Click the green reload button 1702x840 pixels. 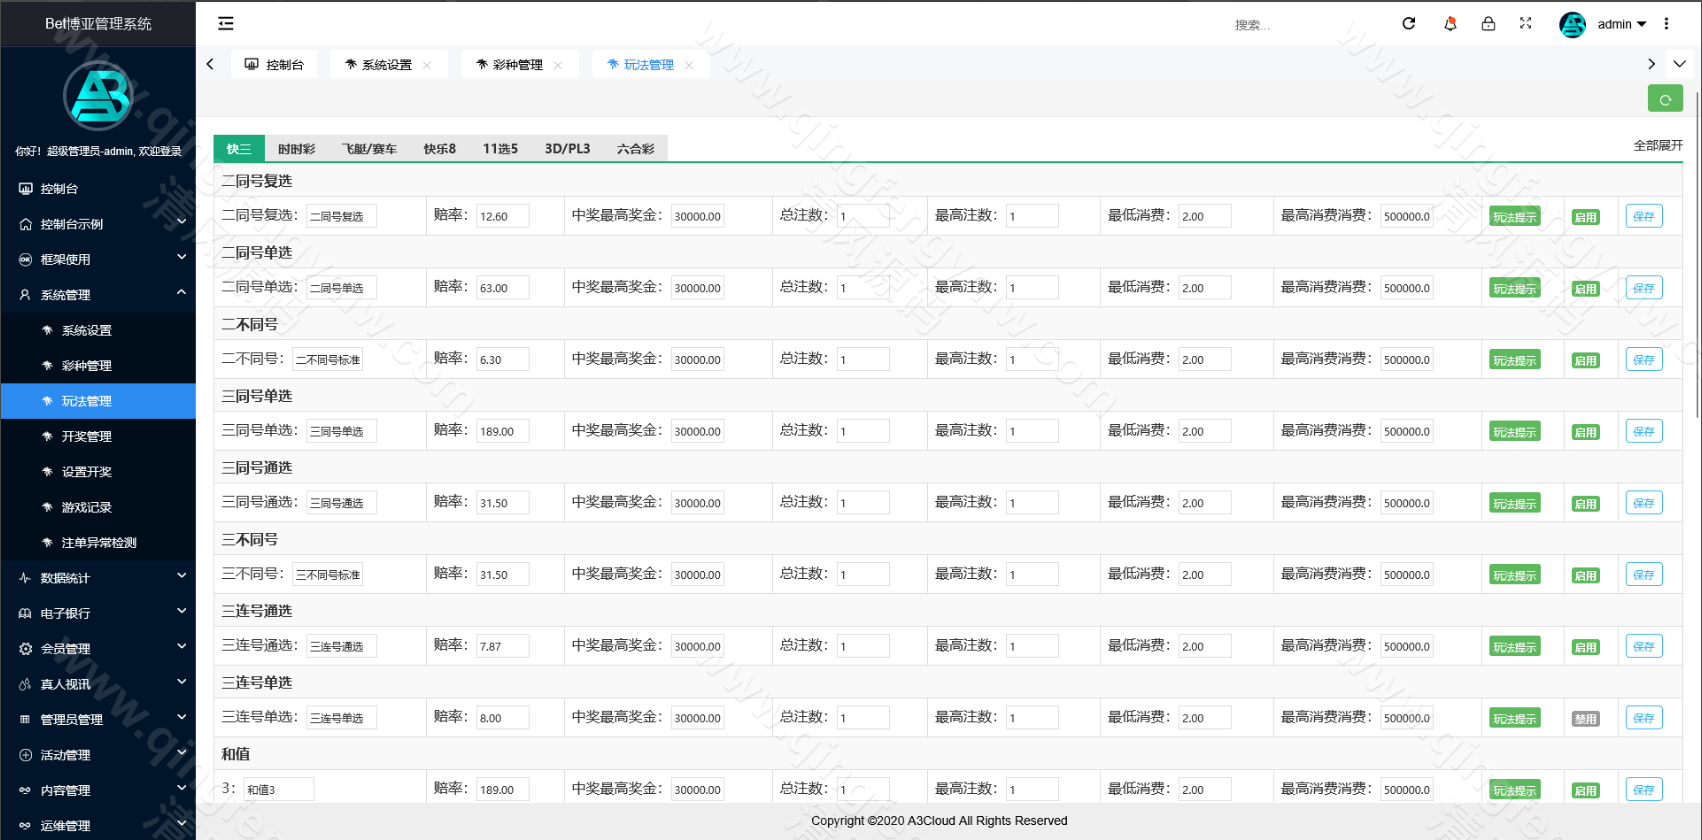pos(1665,99)
